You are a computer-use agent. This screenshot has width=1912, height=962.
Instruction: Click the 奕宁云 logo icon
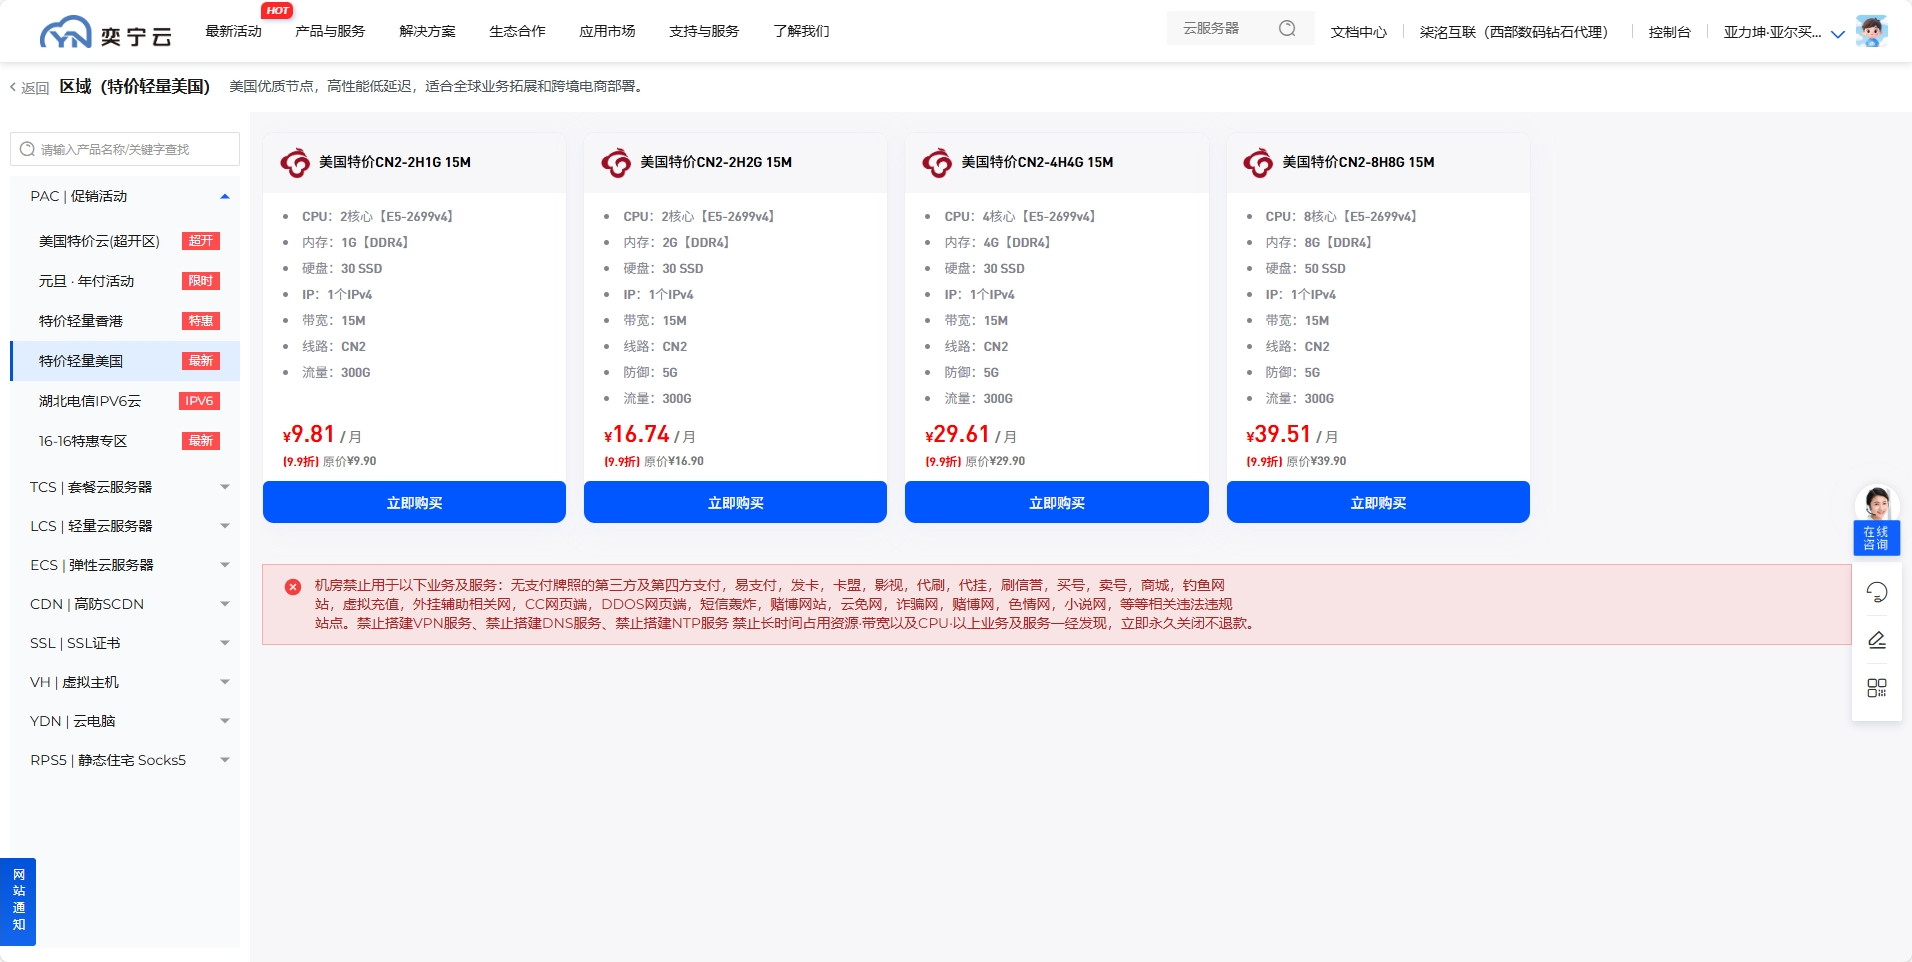(x=66, y=32)
